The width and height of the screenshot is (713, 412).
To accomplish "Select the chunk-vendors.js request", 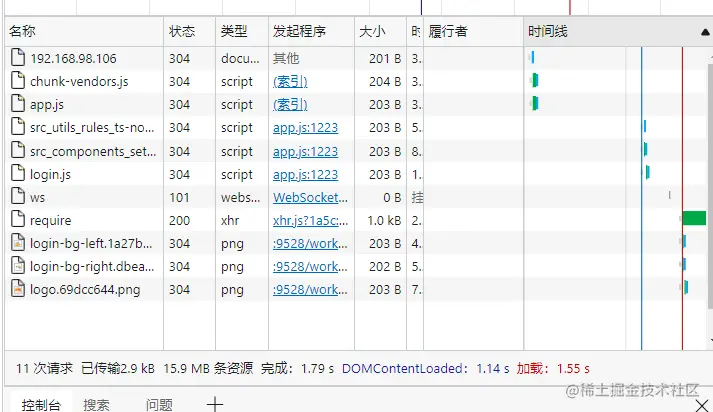I will pyautogui.click(x=79, y=81).
